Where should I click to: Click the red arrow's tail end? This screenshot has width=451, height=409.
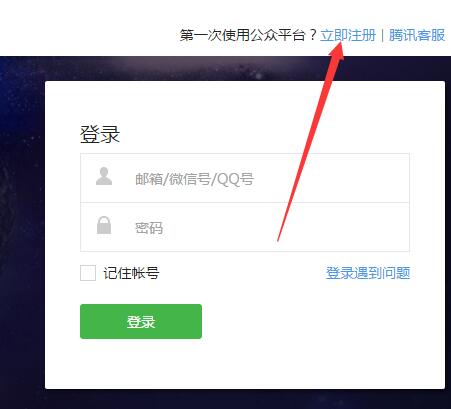pos(279,238)
